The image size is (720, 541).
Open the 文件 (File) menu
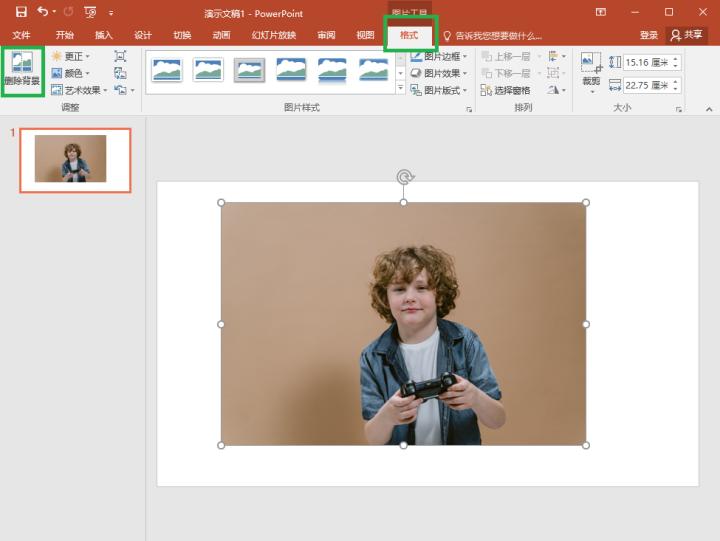click(x=21, y=35)
